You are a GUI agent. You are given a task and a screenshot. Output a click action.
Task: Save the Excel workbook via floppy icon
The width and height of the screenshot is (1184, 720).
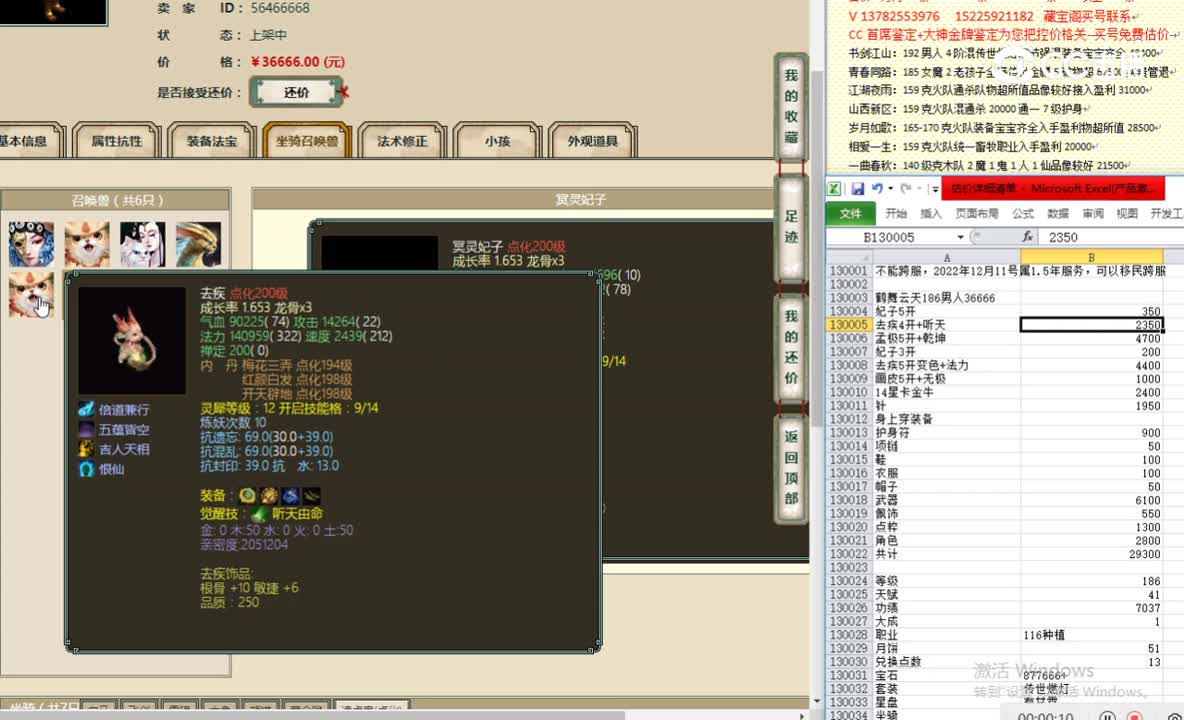858,189
